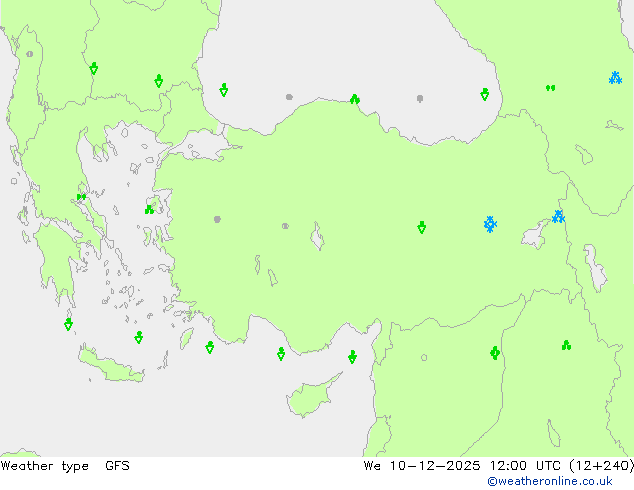Select the green shower symbol off Bulgaria's Black Sea coast
Image resolution: width=634 pixels, height=490 pixels.
coord(224,90)
